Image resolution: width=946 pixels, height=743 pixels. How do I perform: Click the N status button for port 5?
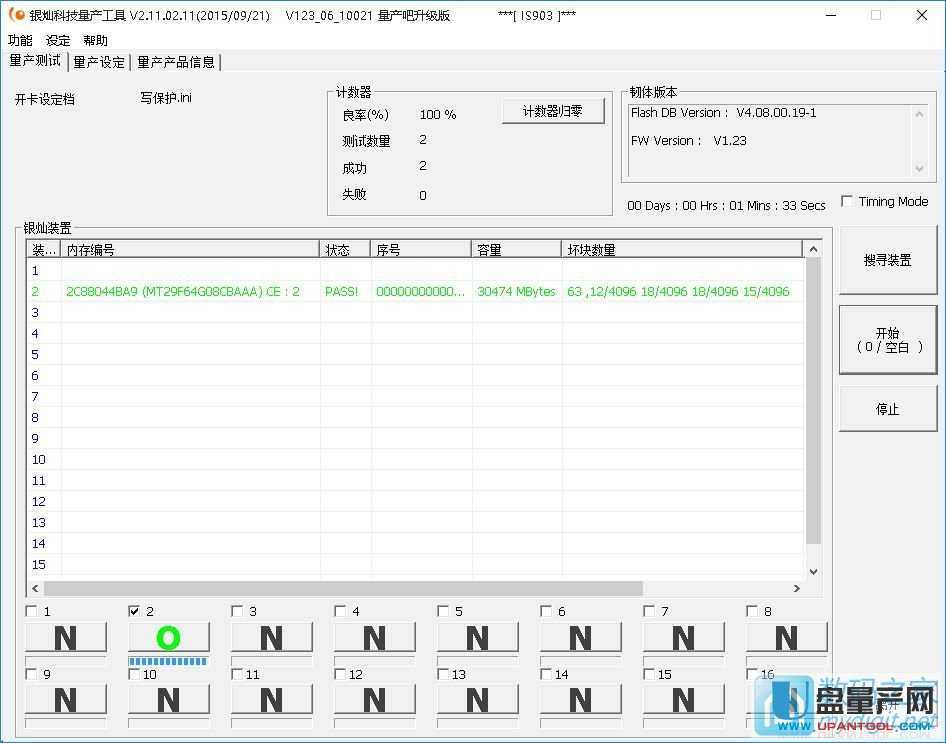pos(477,638)
